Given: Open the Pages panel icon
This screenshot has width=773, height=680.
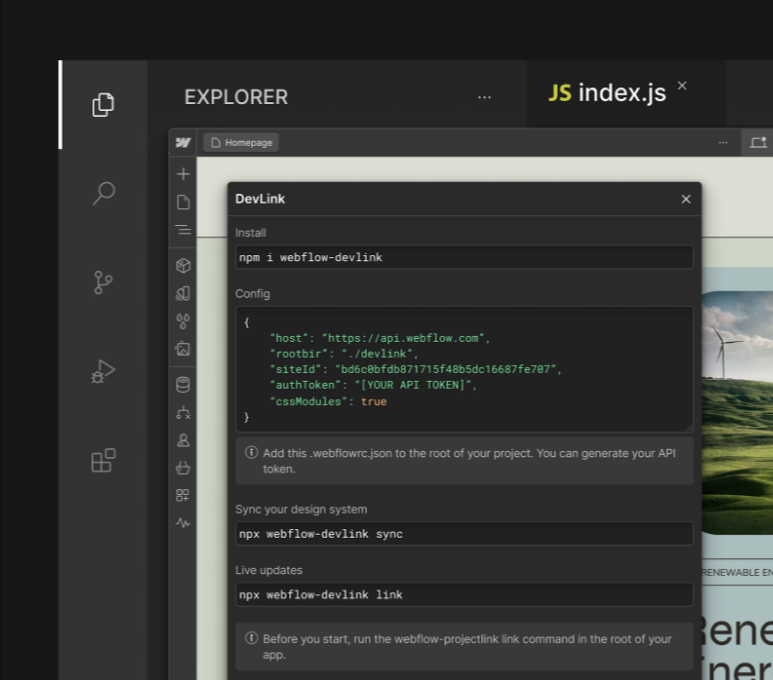Looking at the screenshot, I should [183, 202].
